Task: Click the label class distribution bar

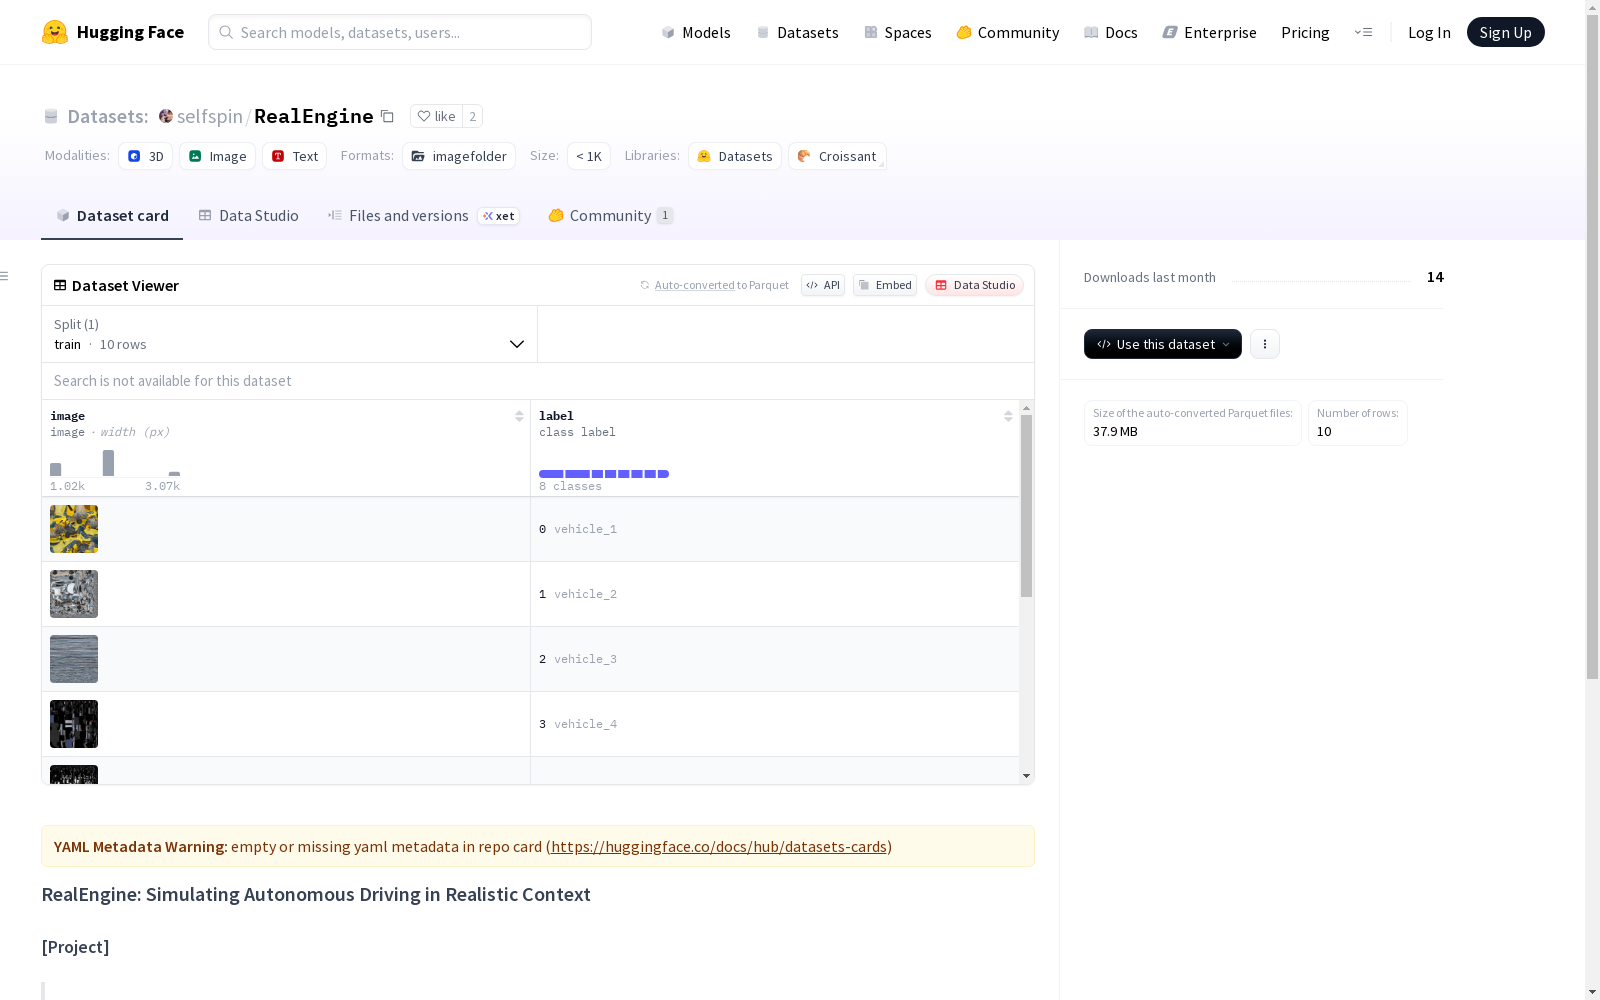Action: [x=604, y=474]
